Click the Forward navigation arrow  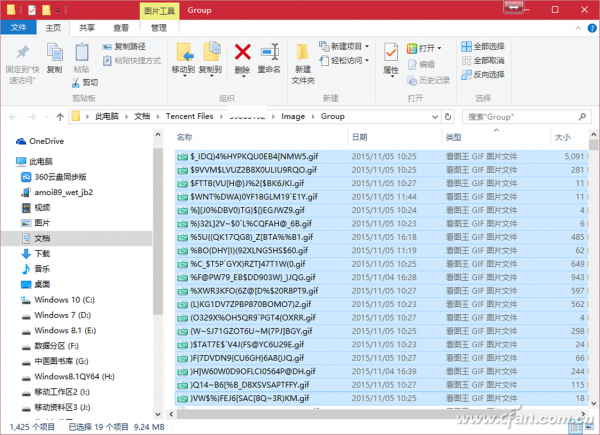pos(32,117)
